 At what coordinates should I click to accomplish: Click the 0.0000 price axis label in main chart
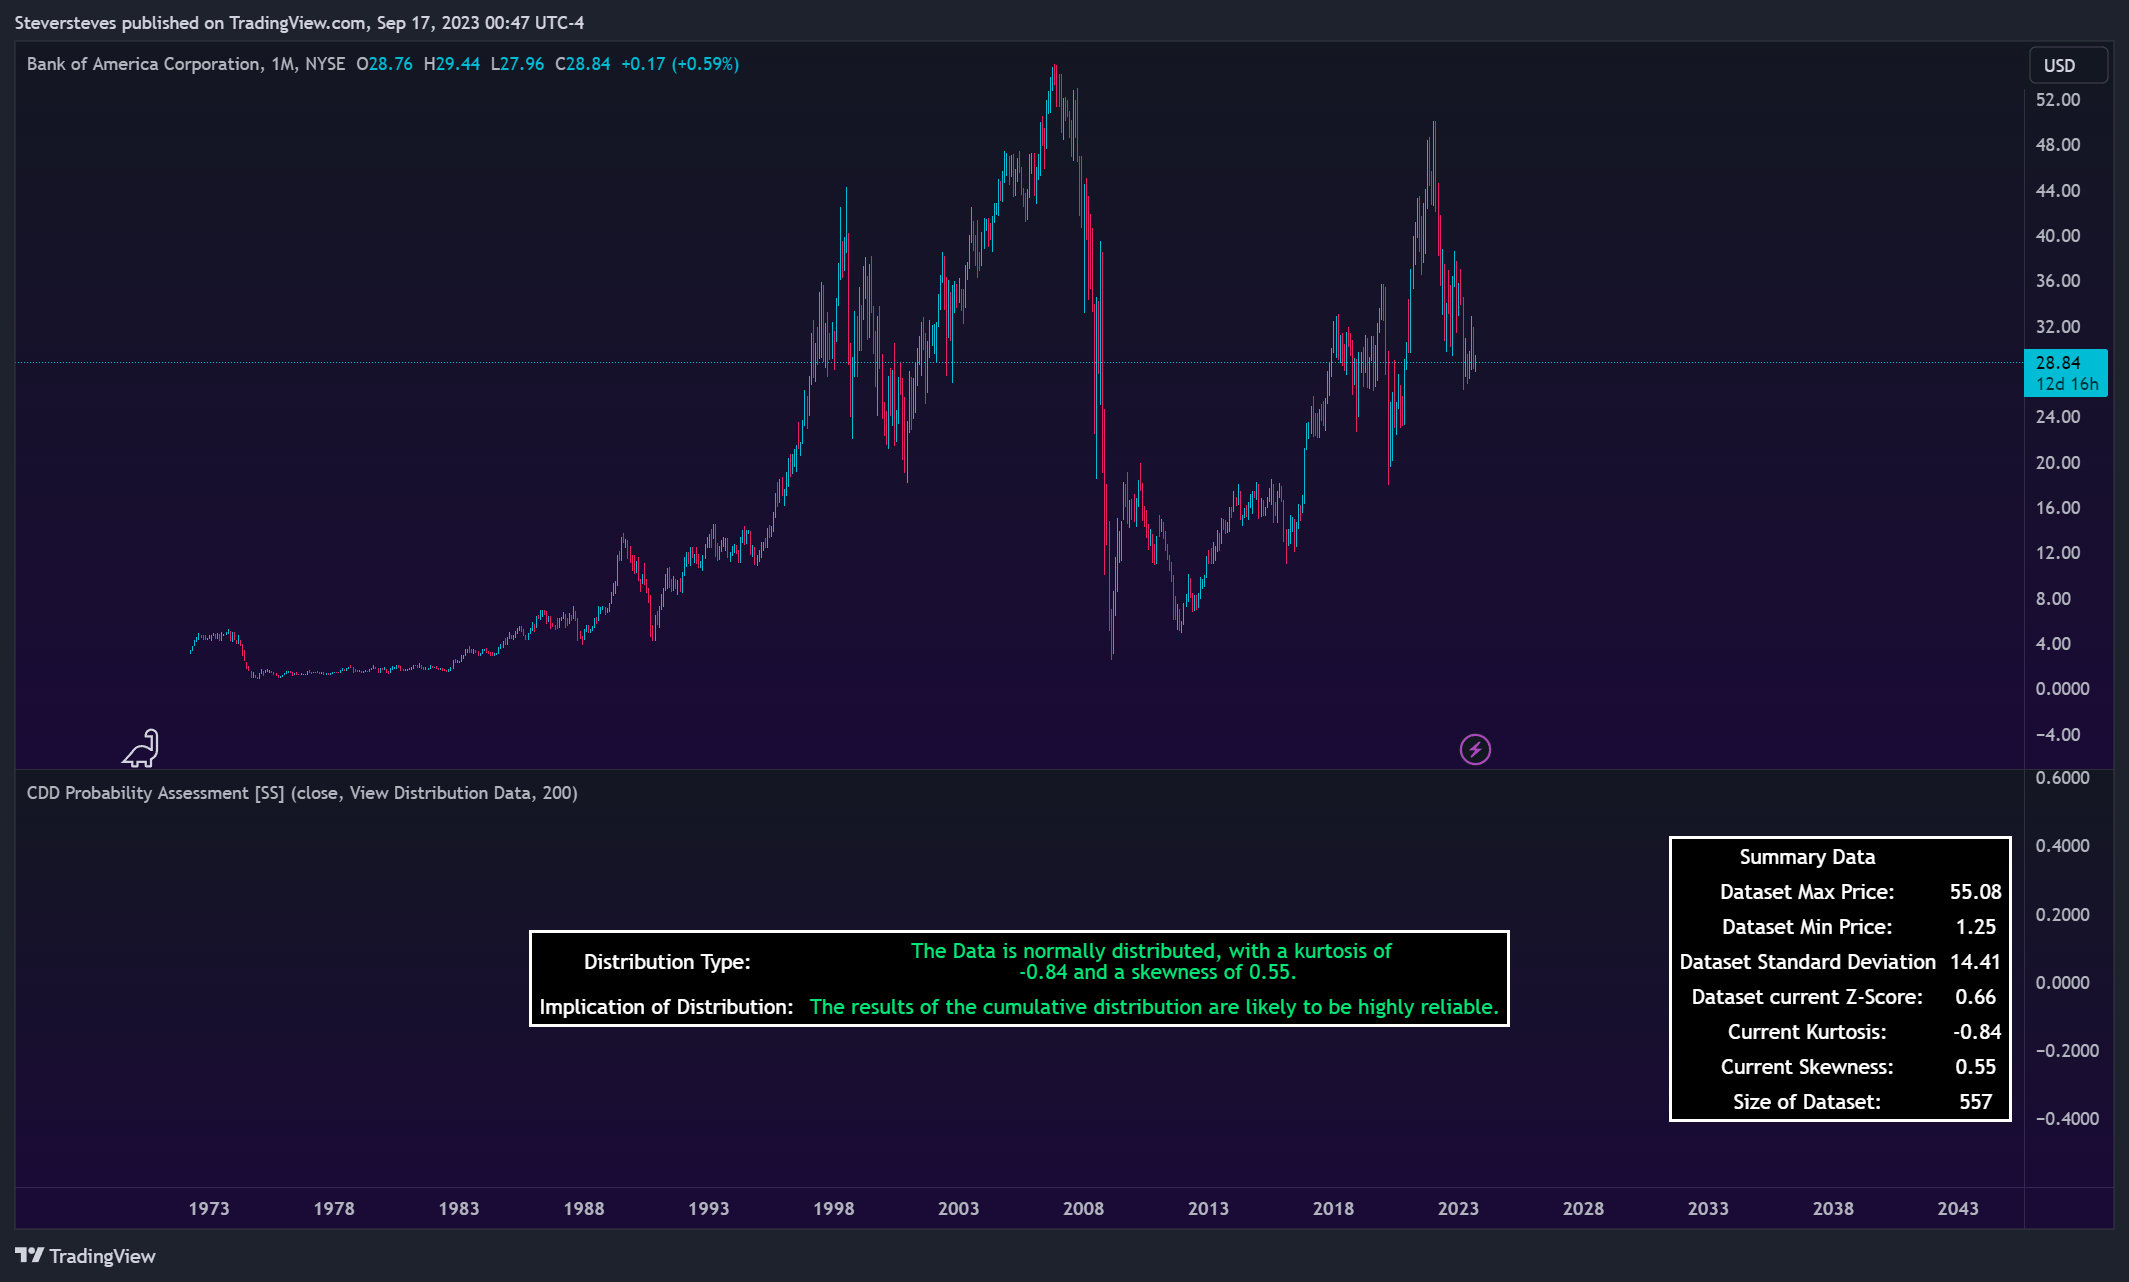(2062, 689)
